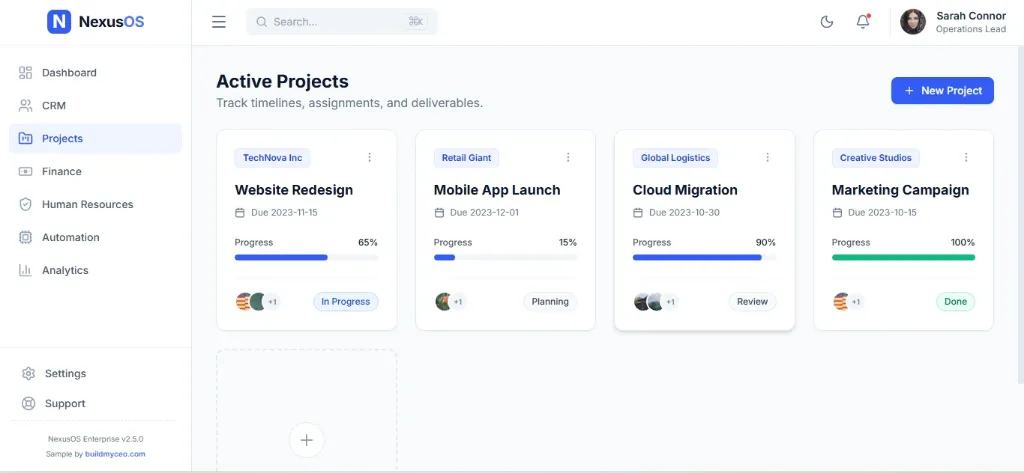Open options menu for Website Redesign card
Screen dimensions: 1024x473
point(369,158)
